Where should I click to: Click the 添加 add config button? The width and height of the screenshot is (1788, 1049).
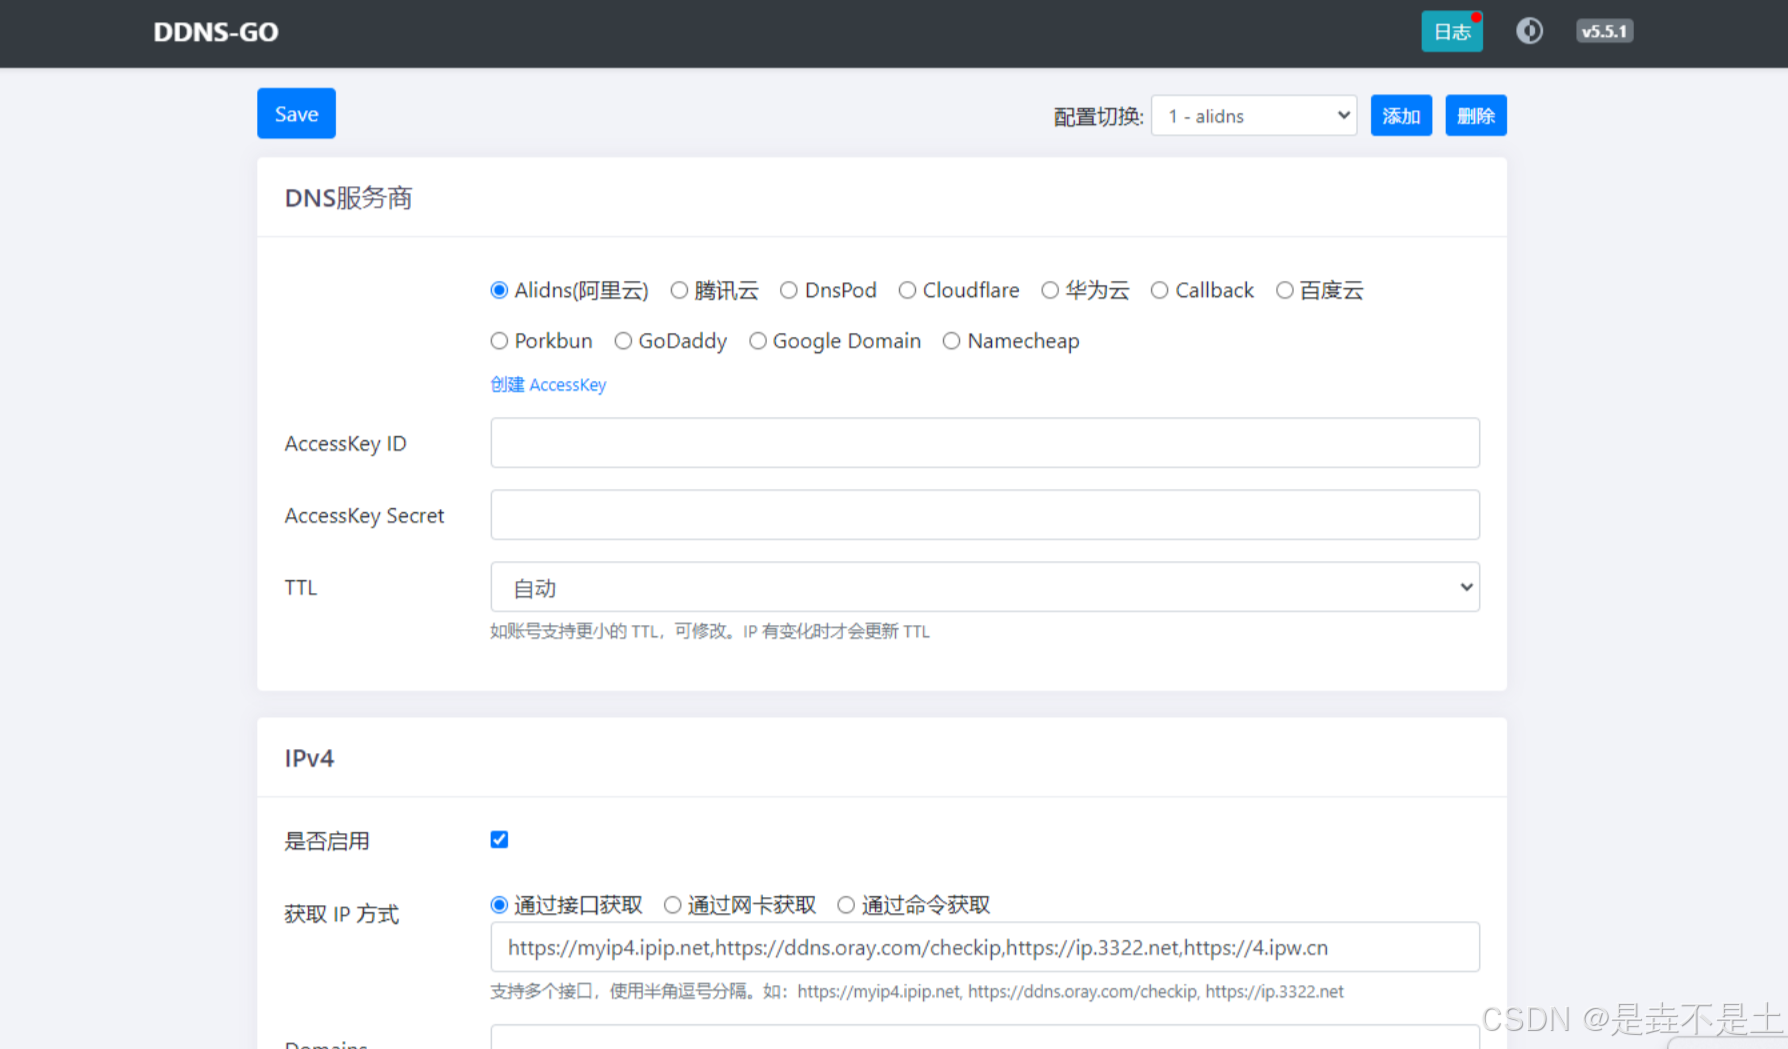(1401, 116)
